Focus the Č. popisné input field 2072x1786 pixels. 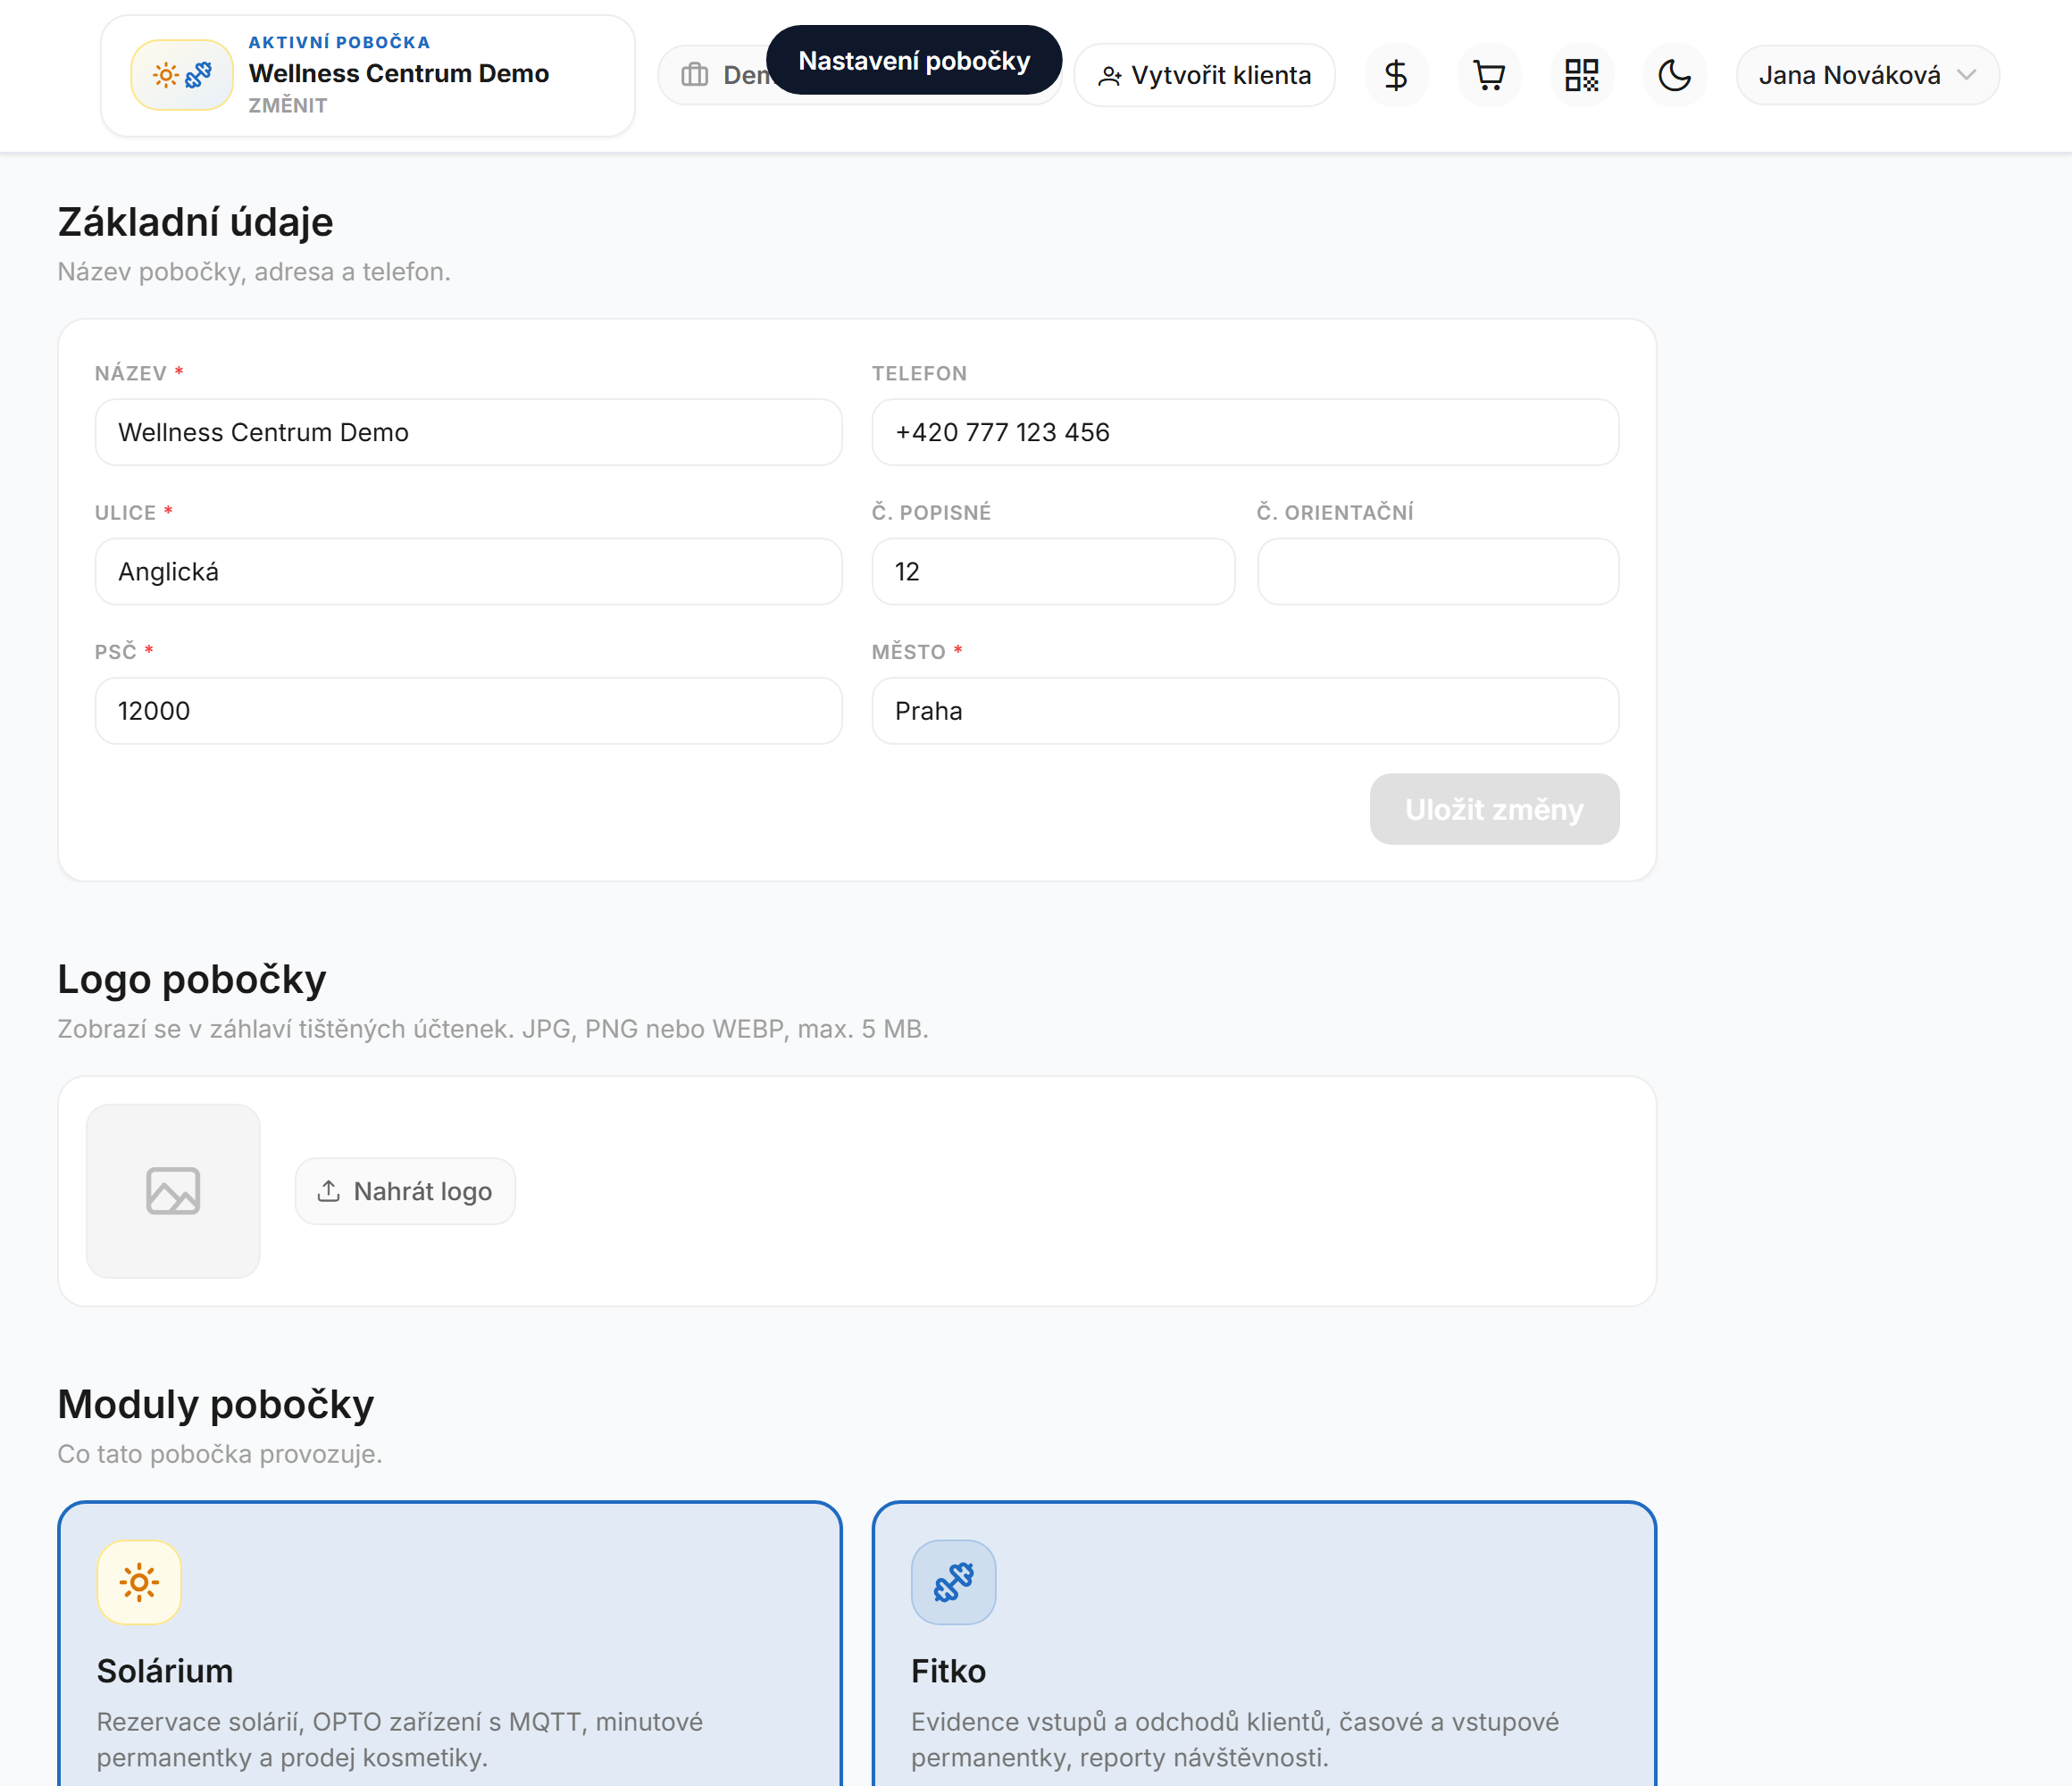coord(1053,572)
